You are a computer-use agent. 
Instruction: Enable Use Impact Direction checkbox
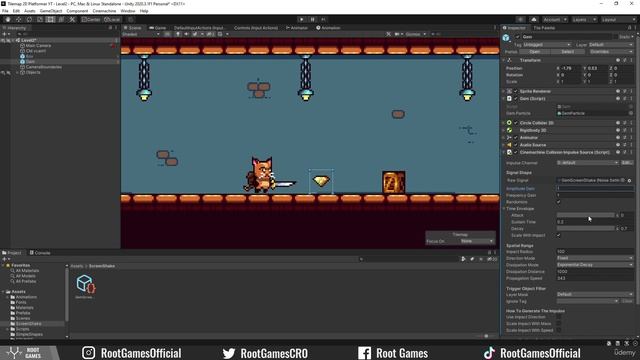coord(559,317)
